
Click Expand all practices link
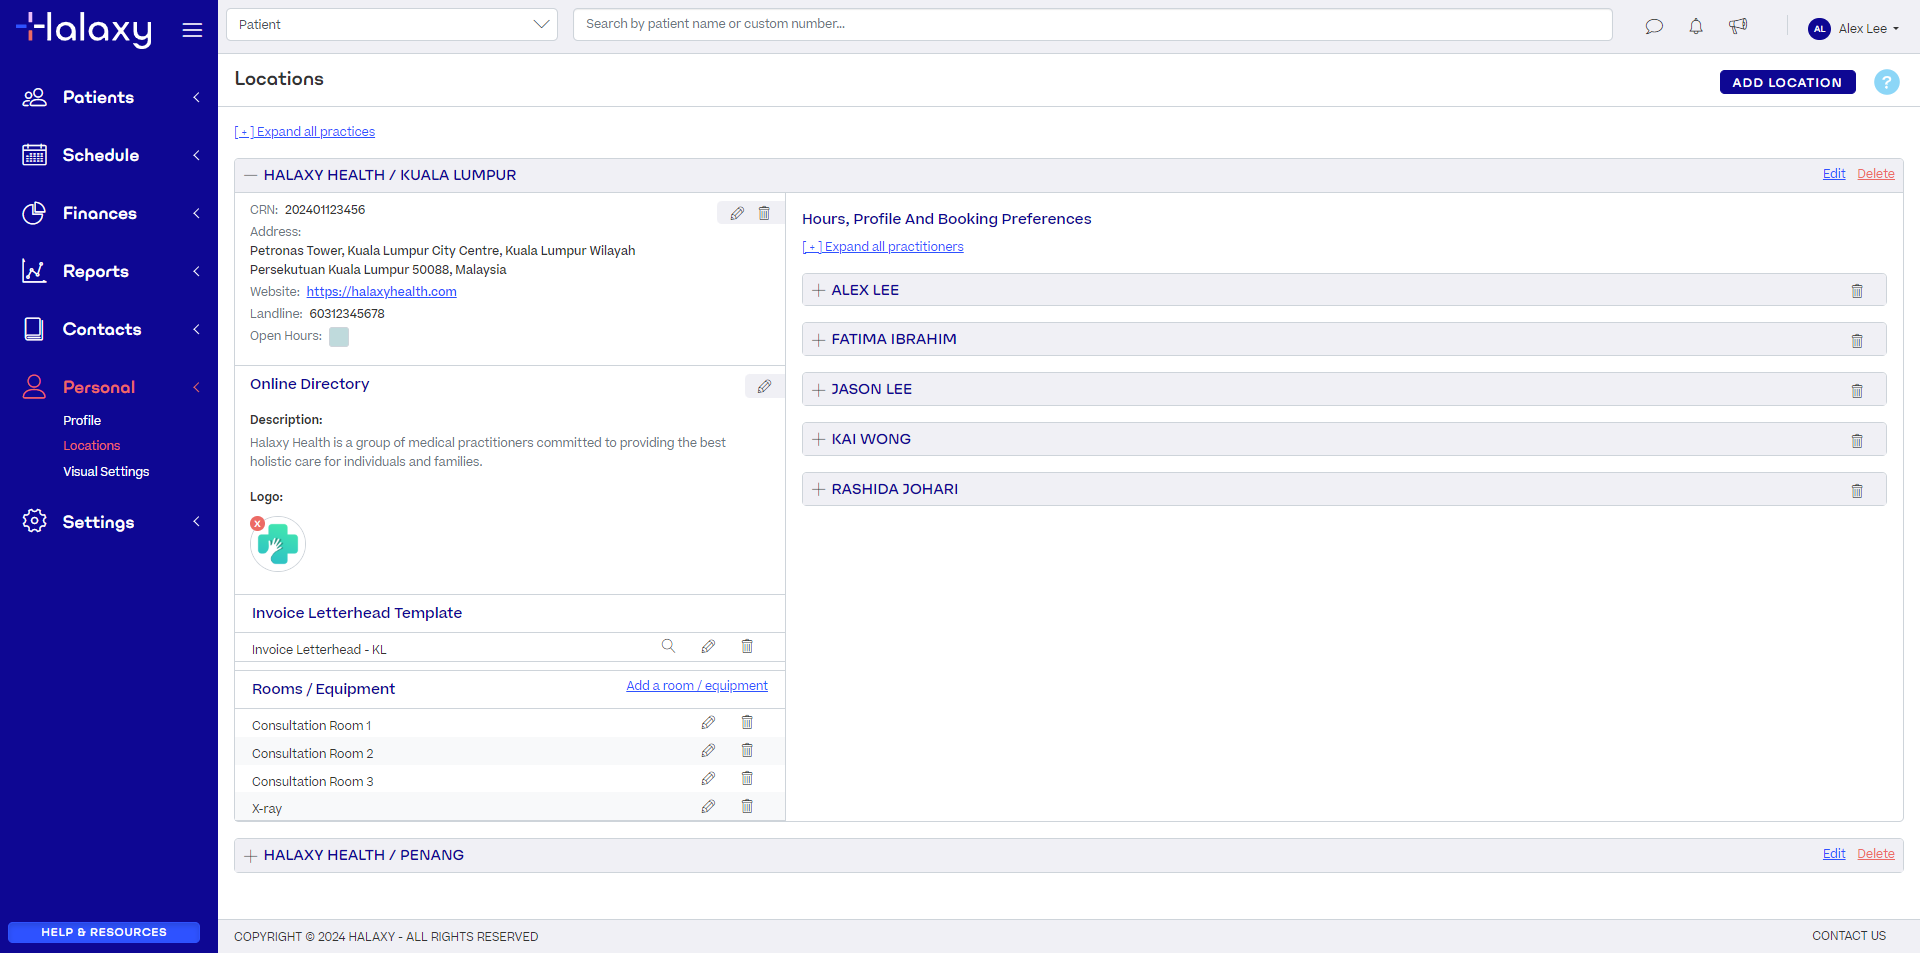tap(305, 132)
